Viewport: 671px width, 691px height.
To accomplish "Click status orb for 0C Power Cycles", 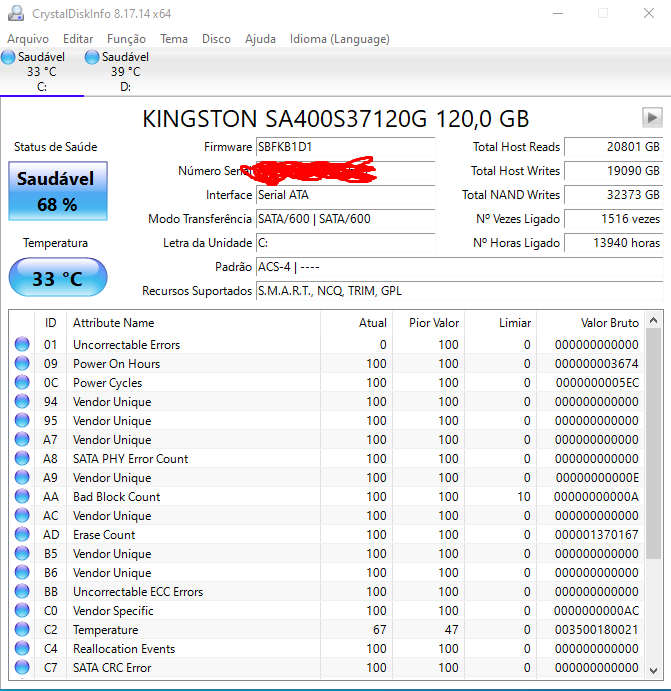I will point(22,382).
